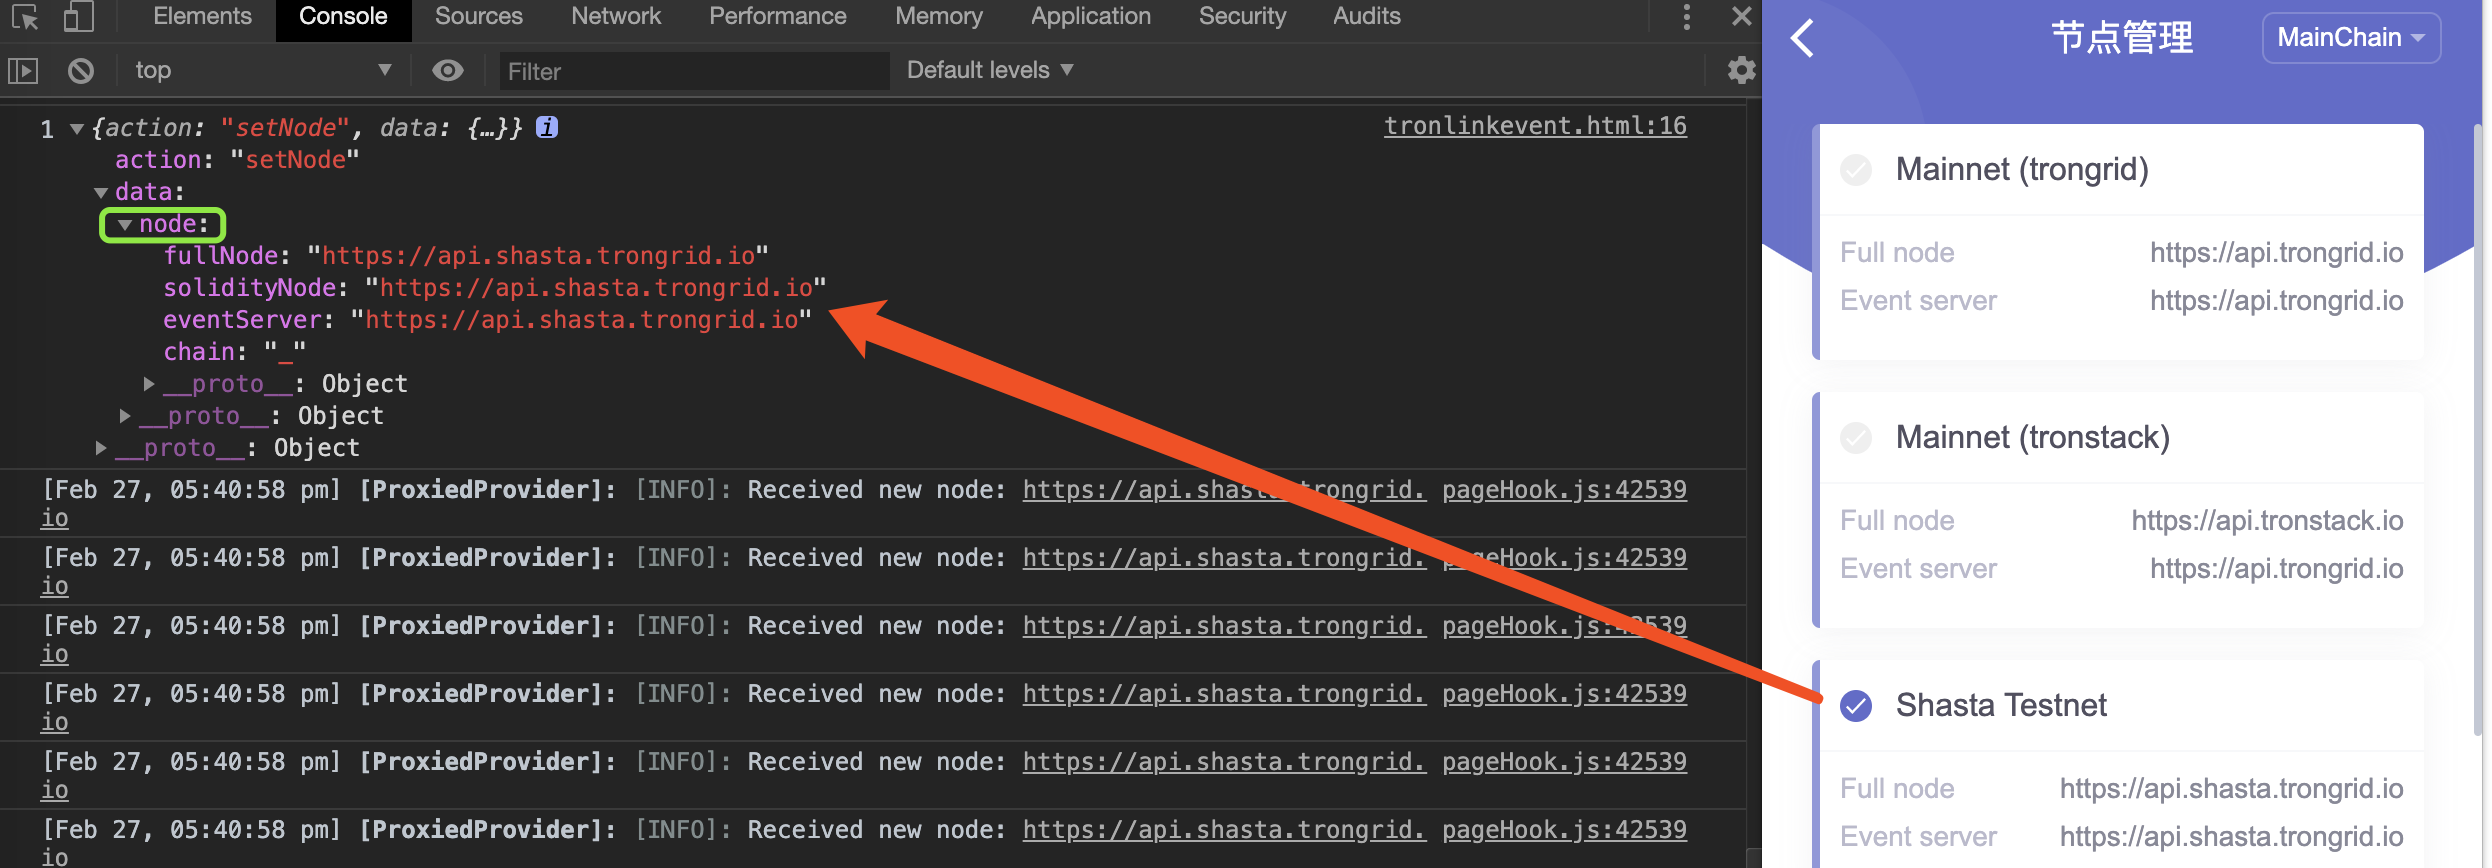2492x868 pixels.
Task: Open console settings gear
Action: (x=1741, y=70)
